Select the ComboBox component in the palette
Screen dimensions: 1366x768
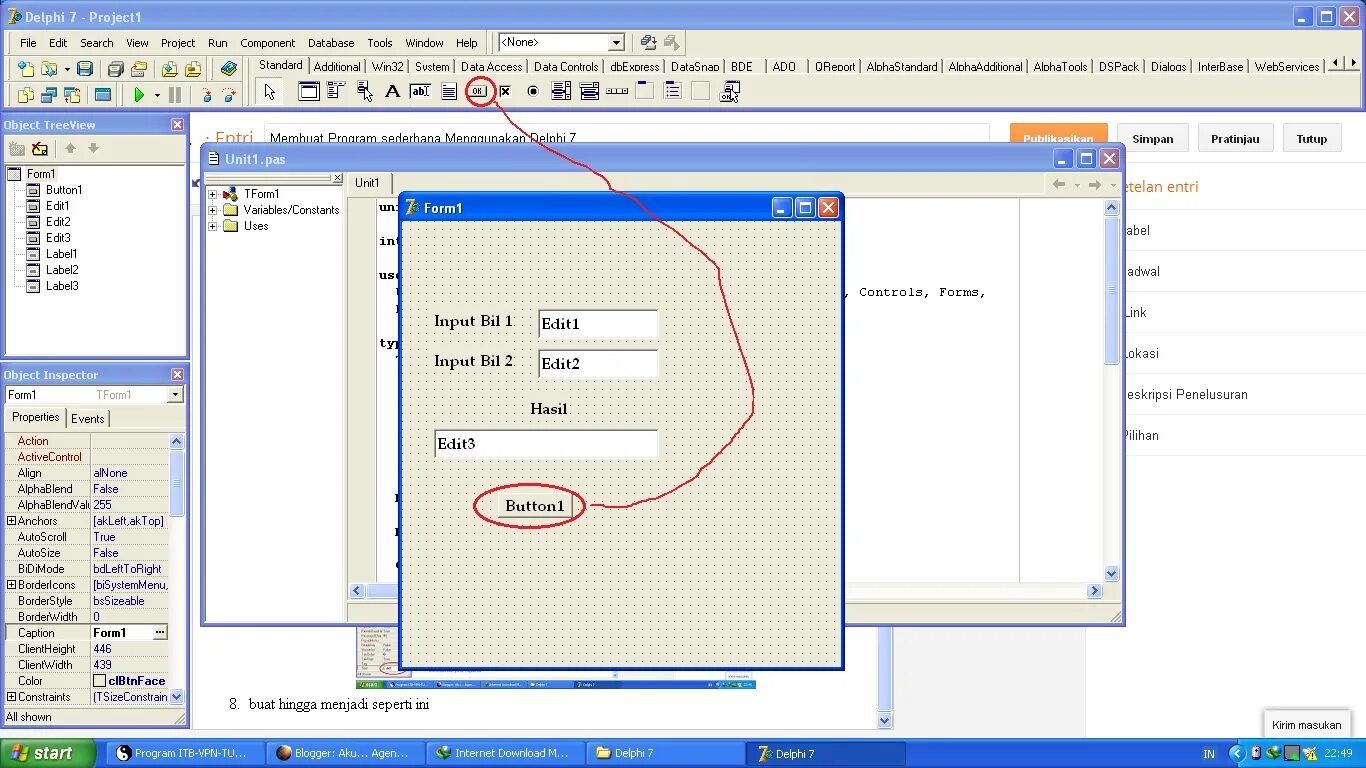tap(589, 91)
